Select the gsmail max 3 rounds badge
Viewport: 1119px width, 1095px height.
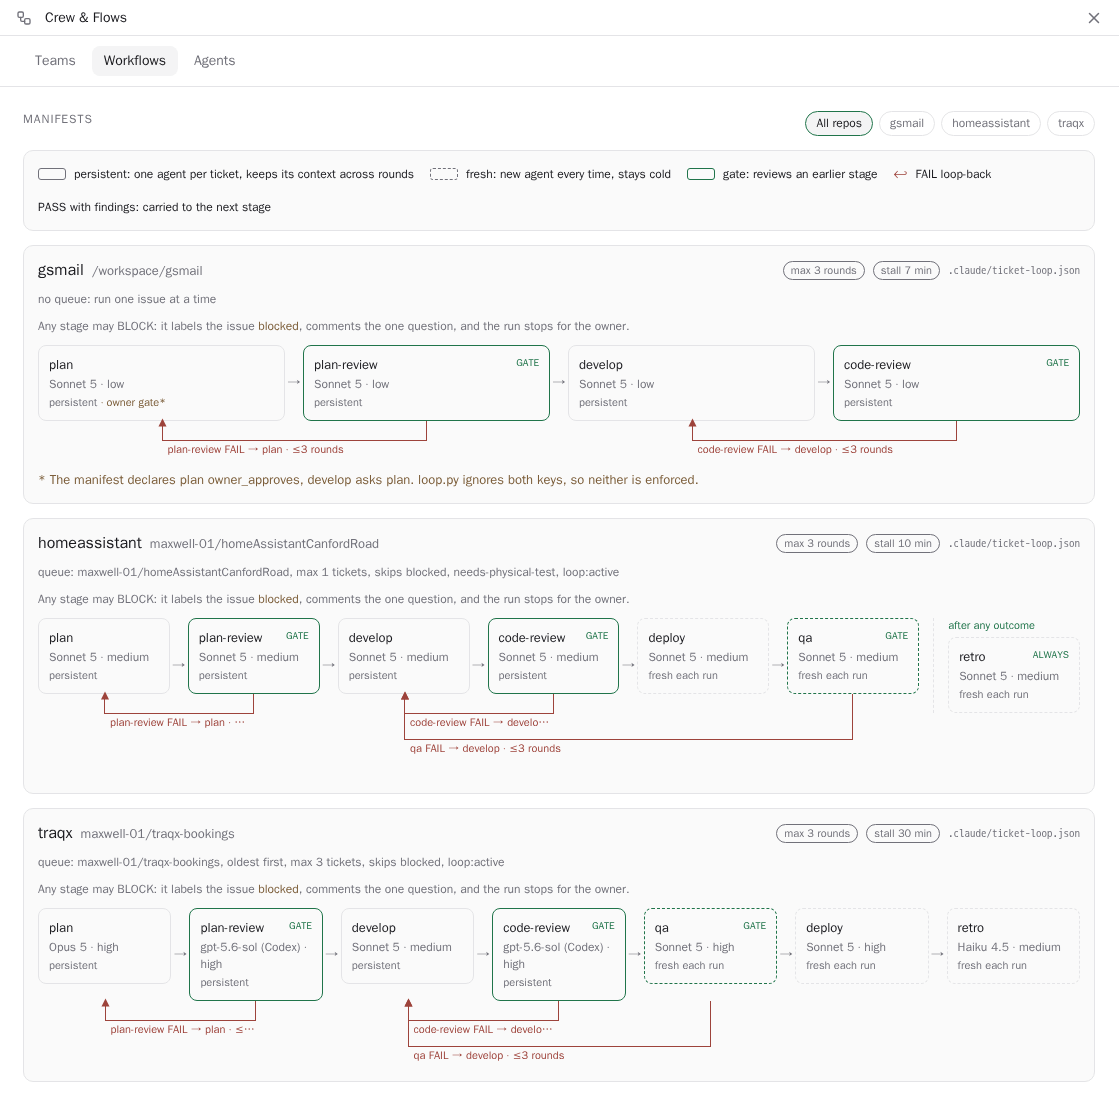824,271
